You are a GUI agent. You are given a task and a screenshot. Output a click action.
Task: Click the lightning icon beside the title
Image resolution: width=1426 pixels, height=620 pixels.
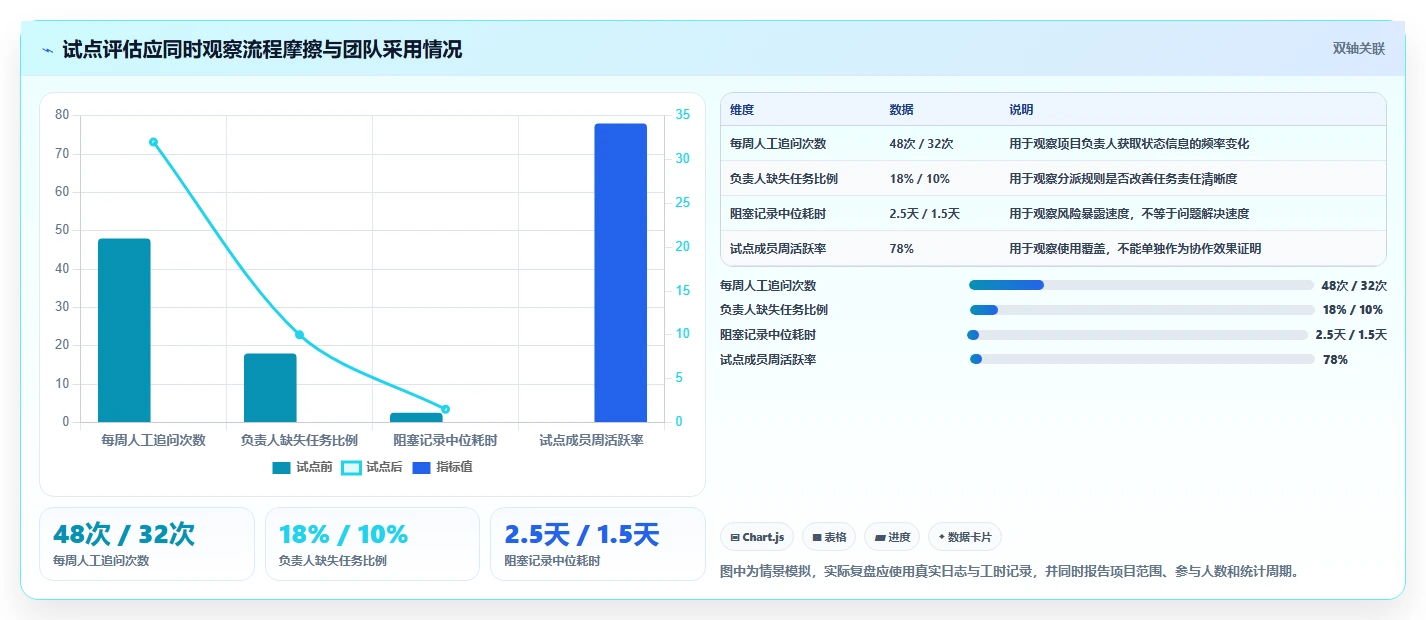48,50
